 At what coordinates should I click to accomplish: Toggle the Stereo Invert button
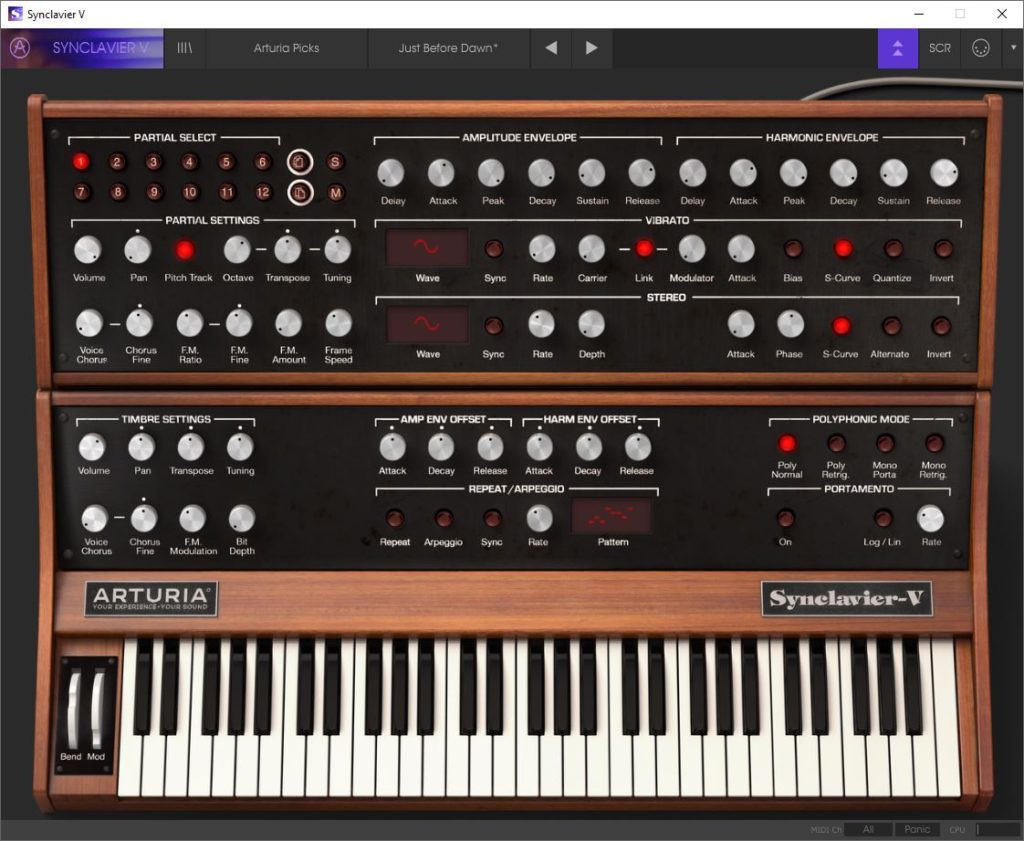(x=940, y=325)
